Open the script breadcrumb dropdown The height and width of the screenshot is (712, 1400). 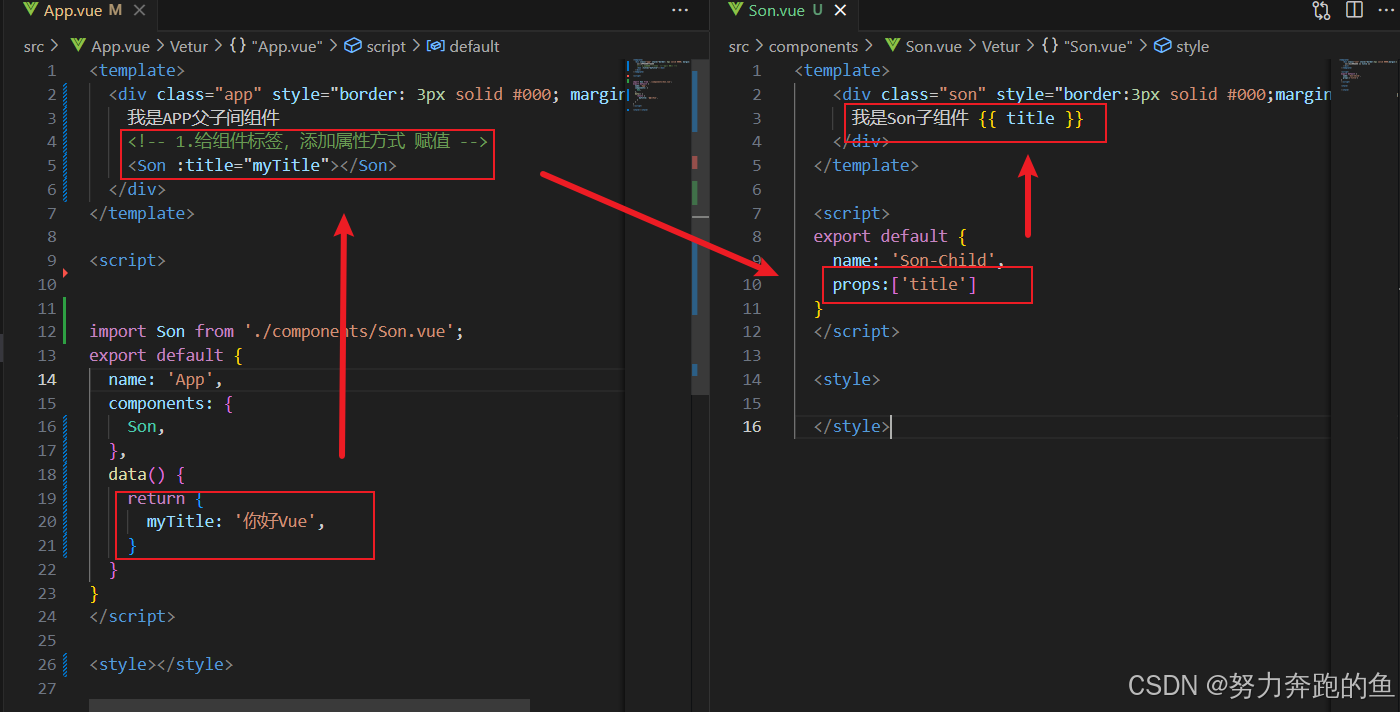click(x=386, y=46)
